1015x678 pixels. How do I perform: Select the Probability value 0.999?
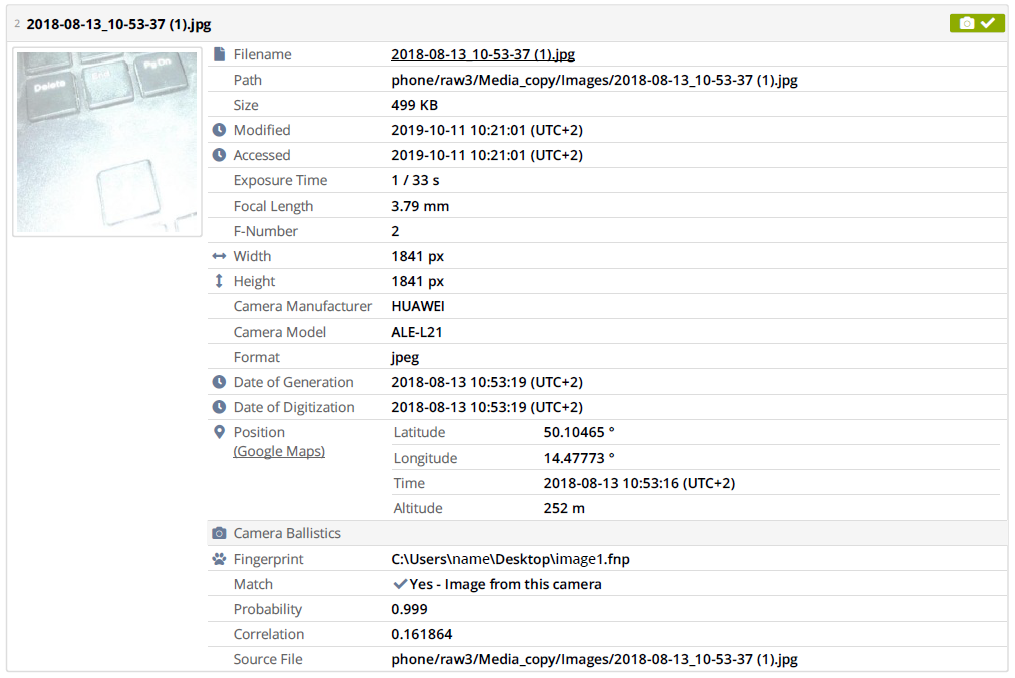407,609
